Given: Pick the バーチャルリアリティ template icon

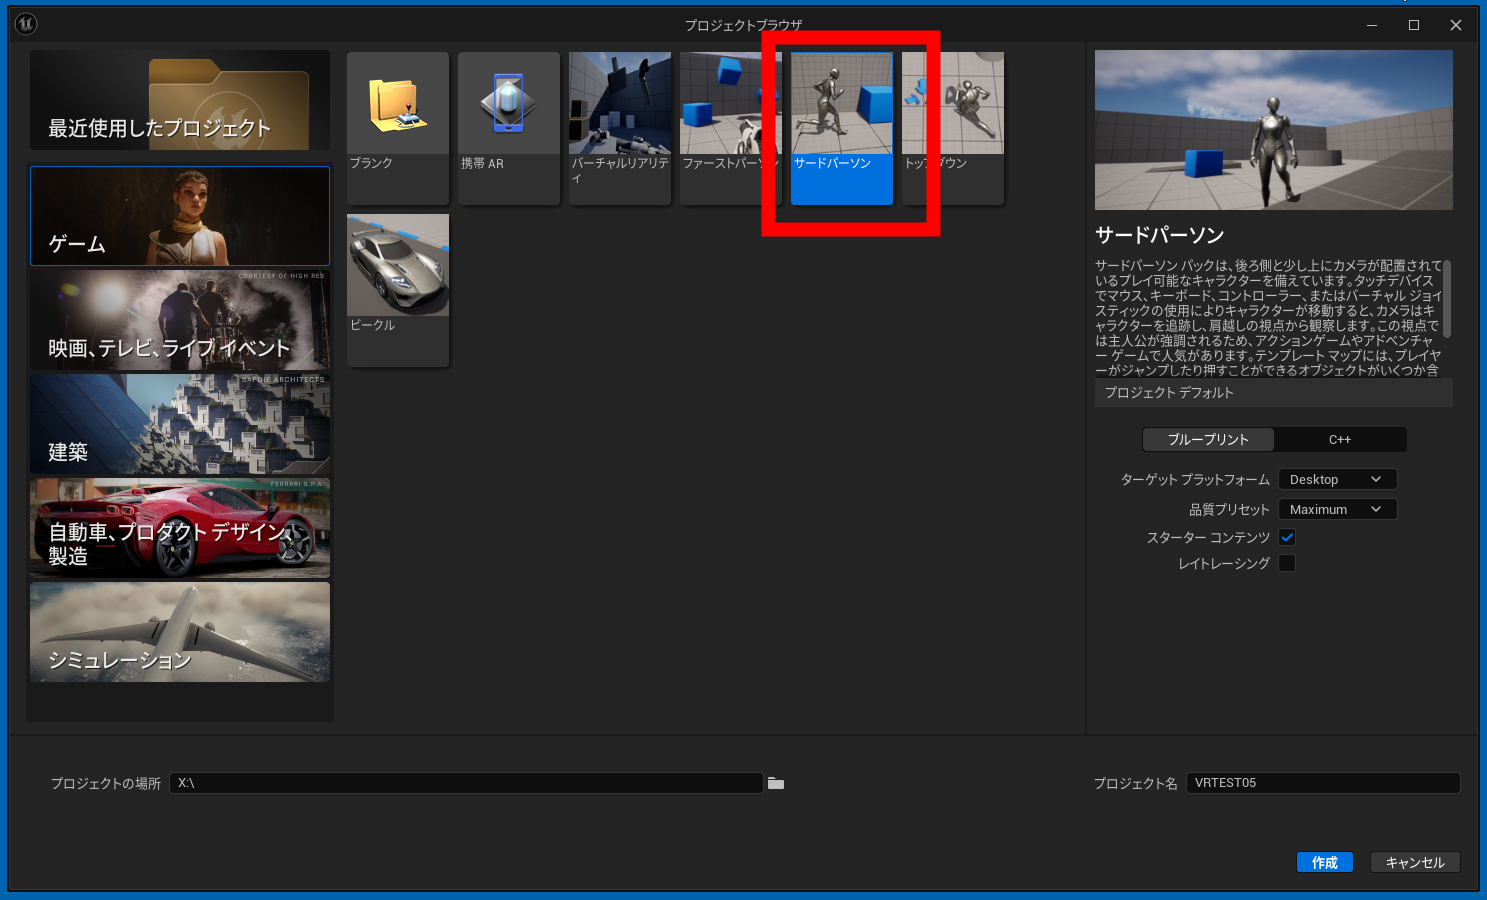Looking at the screenshot, I should coord(619,105).
